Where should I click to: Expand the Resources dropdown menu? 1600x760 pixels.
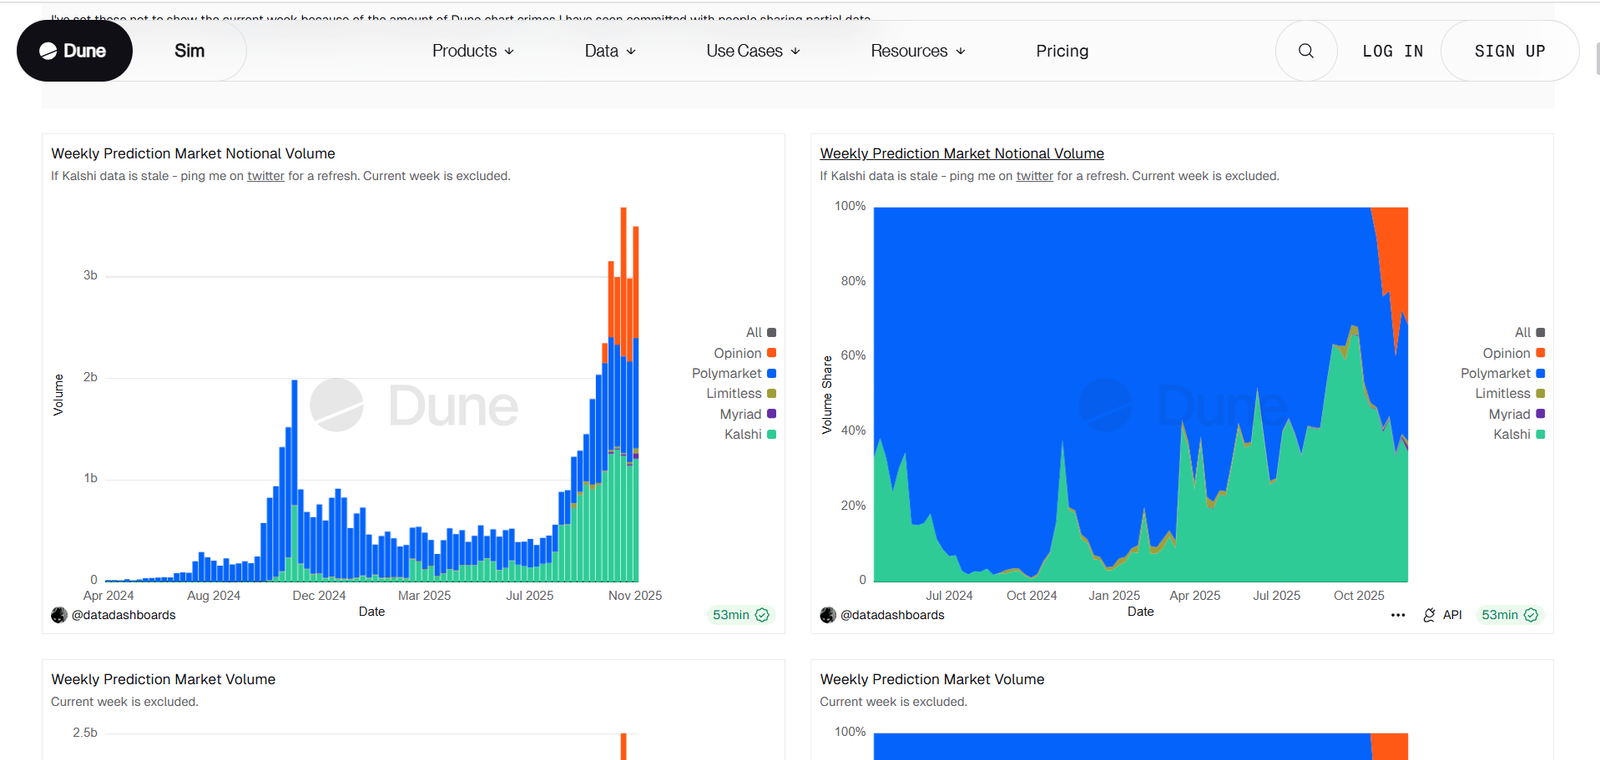click(x=918, y=51)
